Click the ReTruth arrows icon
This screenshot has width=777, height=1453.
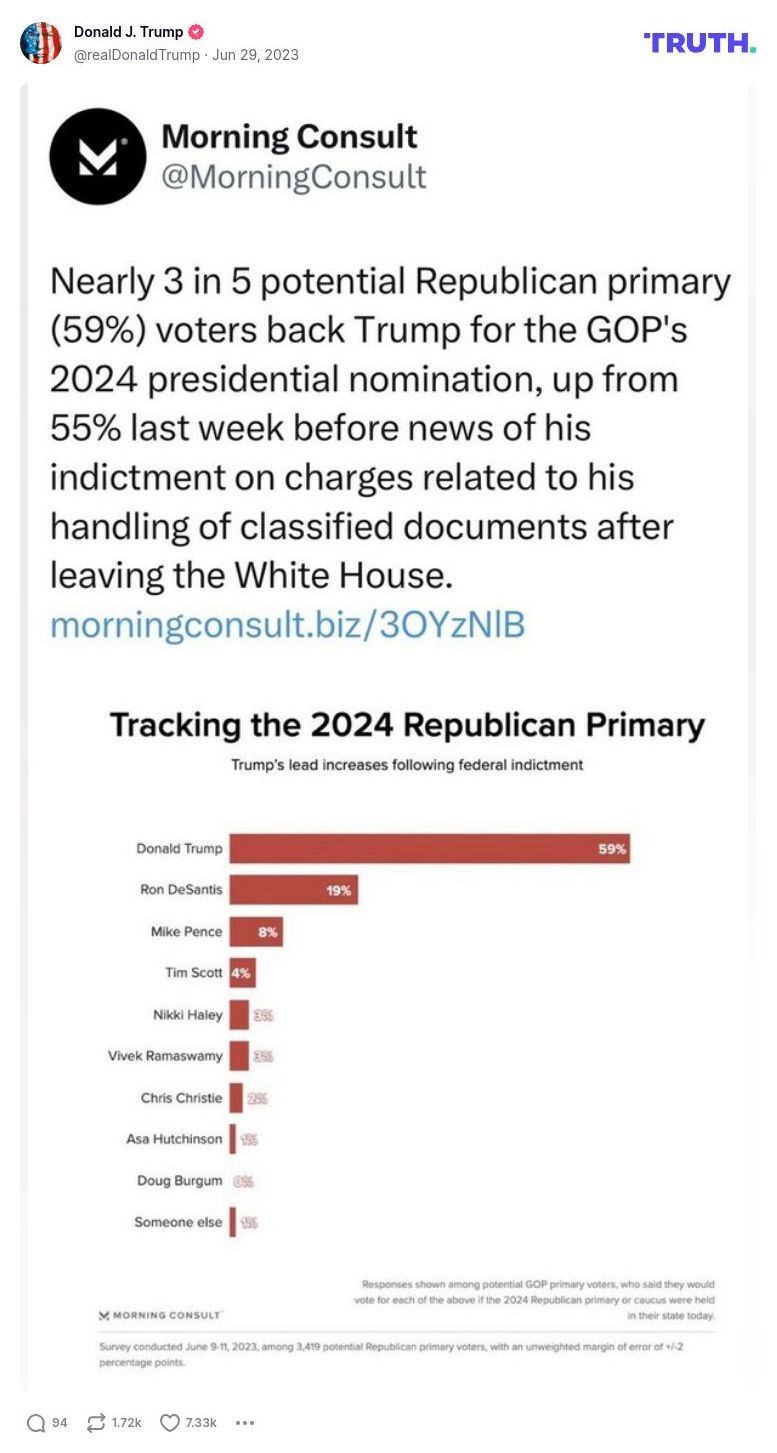tap(97, 1422)
